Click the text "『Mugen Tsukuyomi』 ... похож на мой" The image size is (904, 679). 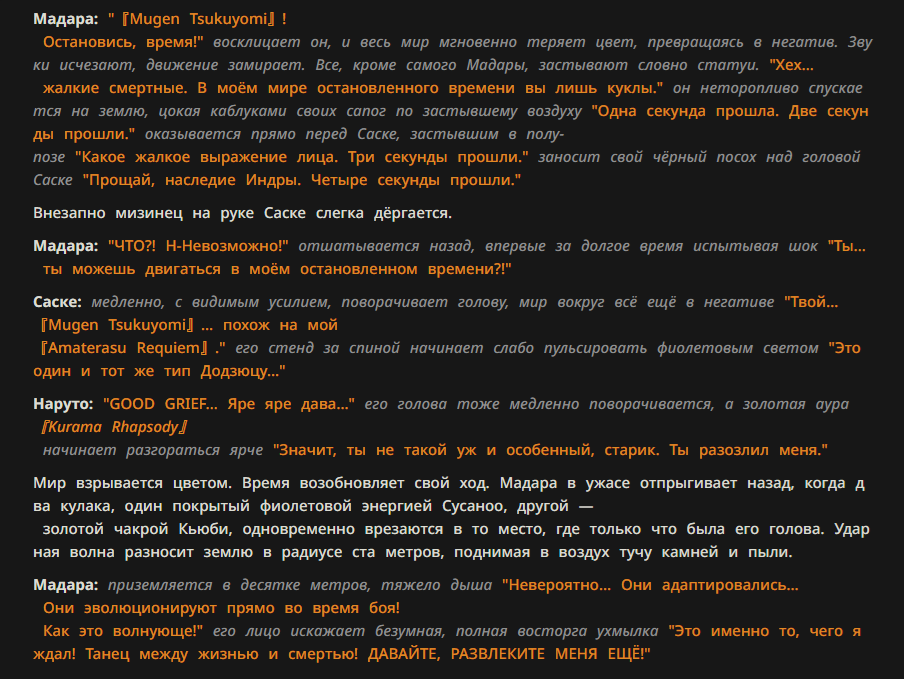(188, 325)
